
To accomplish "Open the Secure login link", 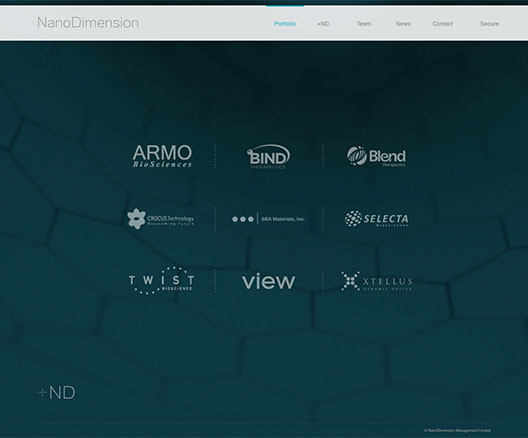I will tap(489, 24).
